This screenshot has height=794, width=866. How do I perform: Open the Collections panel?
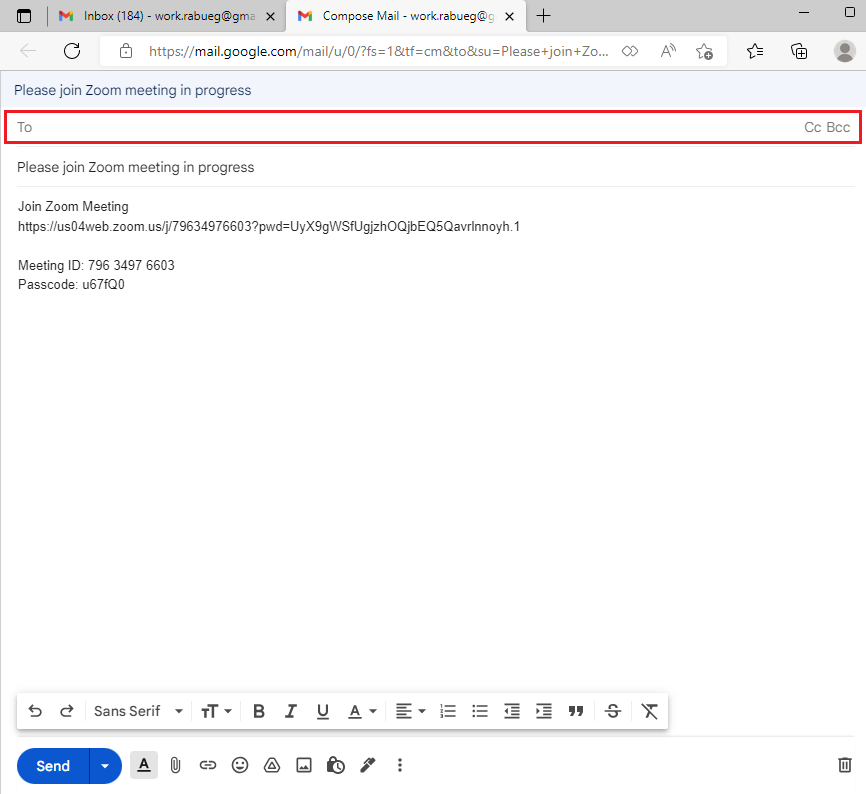799,51
